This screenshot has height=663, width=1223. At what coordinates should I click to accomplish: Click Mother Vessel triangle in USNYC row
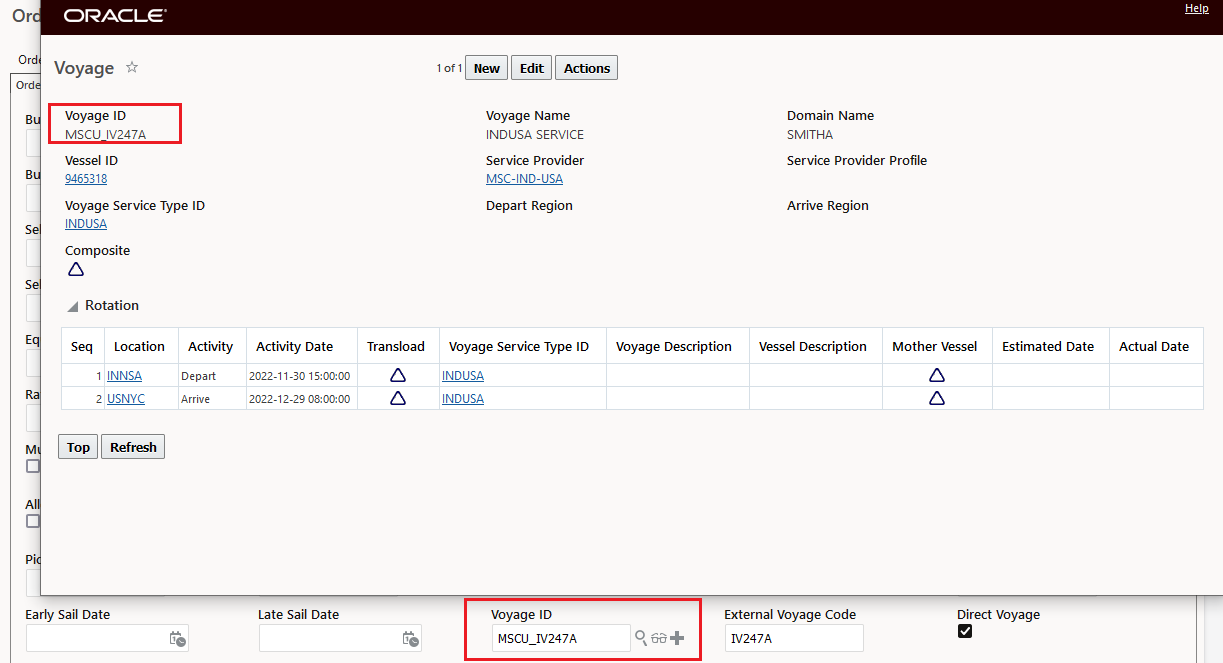pos(937,398)
